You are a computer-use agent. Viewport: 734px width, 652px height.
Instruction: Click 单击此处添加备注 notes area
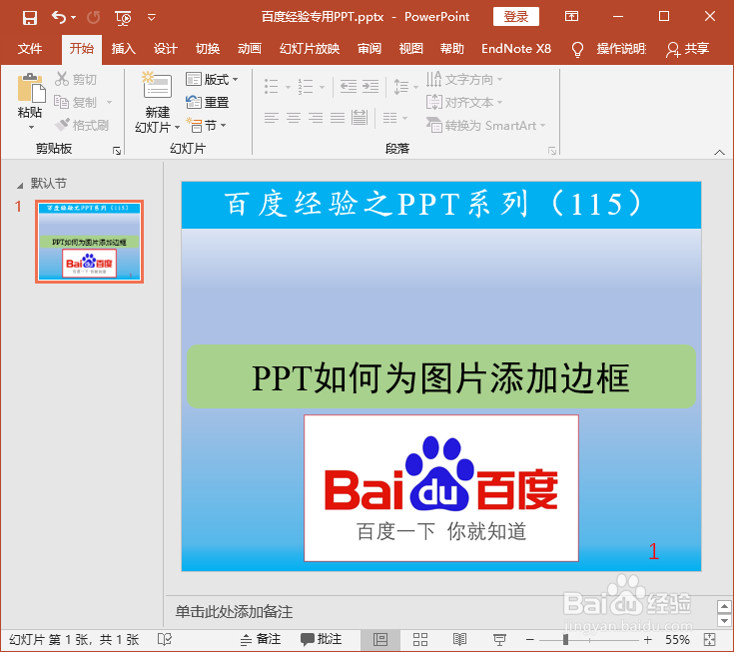pos(234,611)
